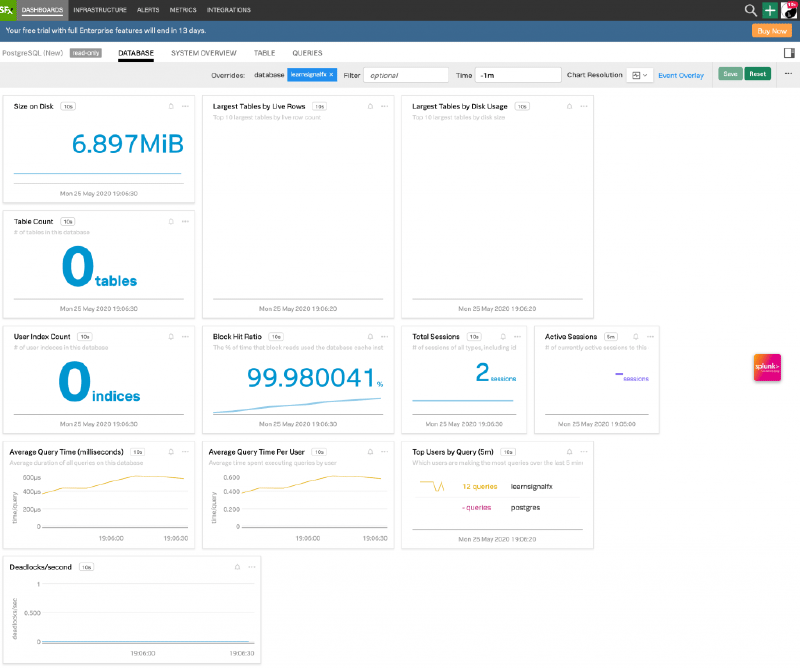The image size is (800, 668).
Task: Click the Total Sessions value 2
Action: click(482, 372)
